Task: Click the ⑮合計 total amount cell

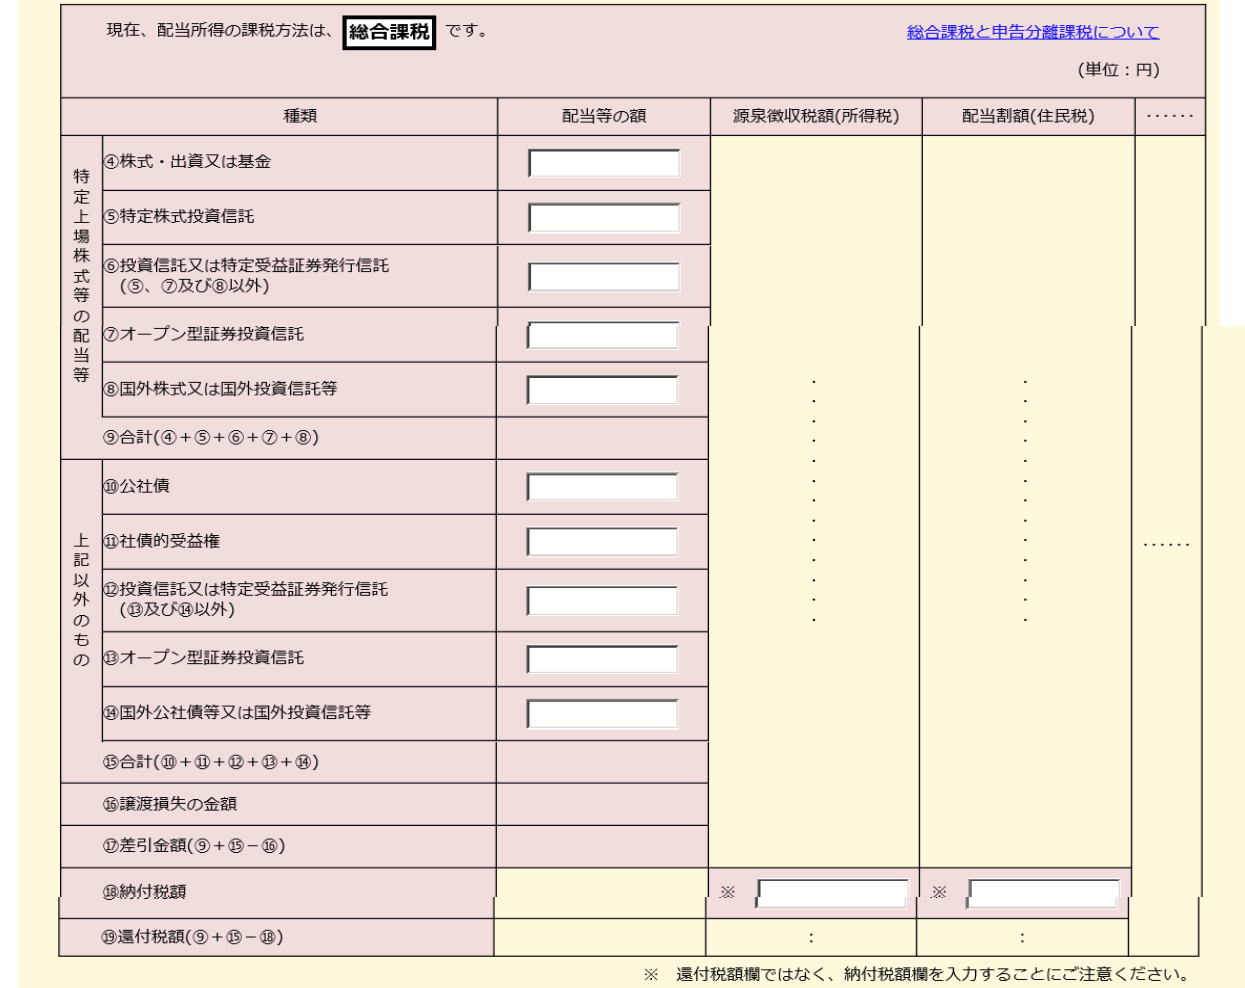Action: pyautogui.click(x=602, y=762)
